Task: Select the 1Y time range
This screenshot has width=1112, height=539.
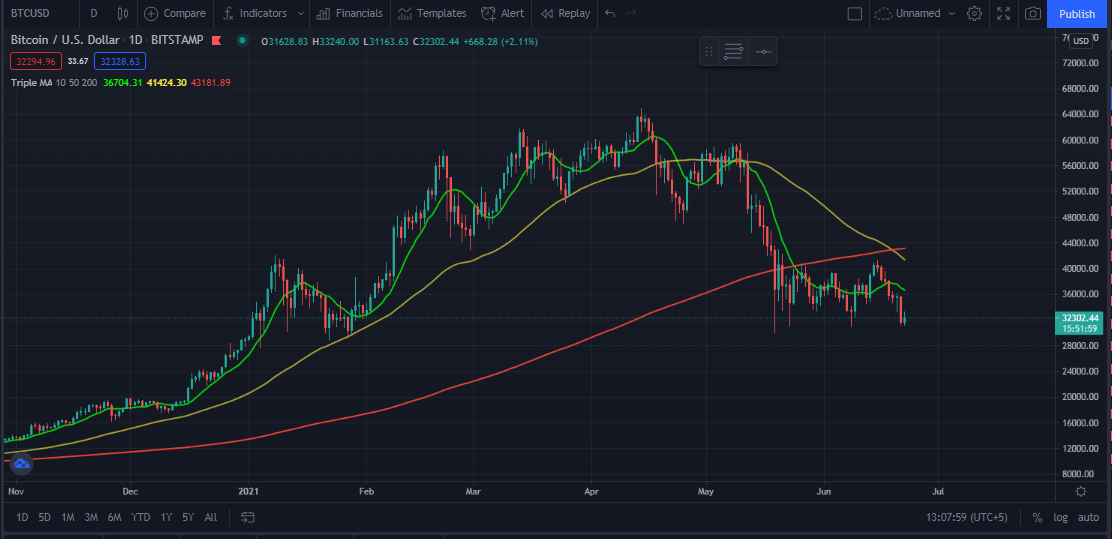Action: [x=166, y=518]
